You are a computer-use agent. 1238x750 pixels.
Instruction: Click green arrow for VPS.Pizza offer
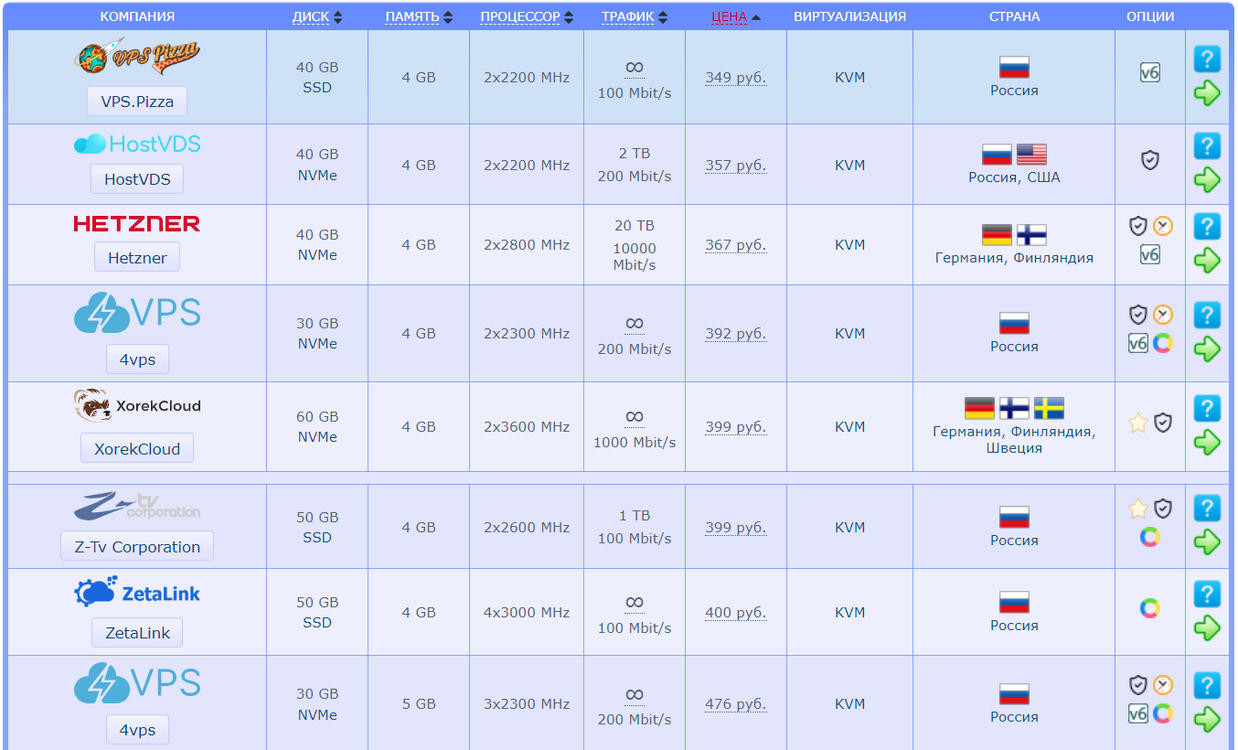pos(1207,93)
